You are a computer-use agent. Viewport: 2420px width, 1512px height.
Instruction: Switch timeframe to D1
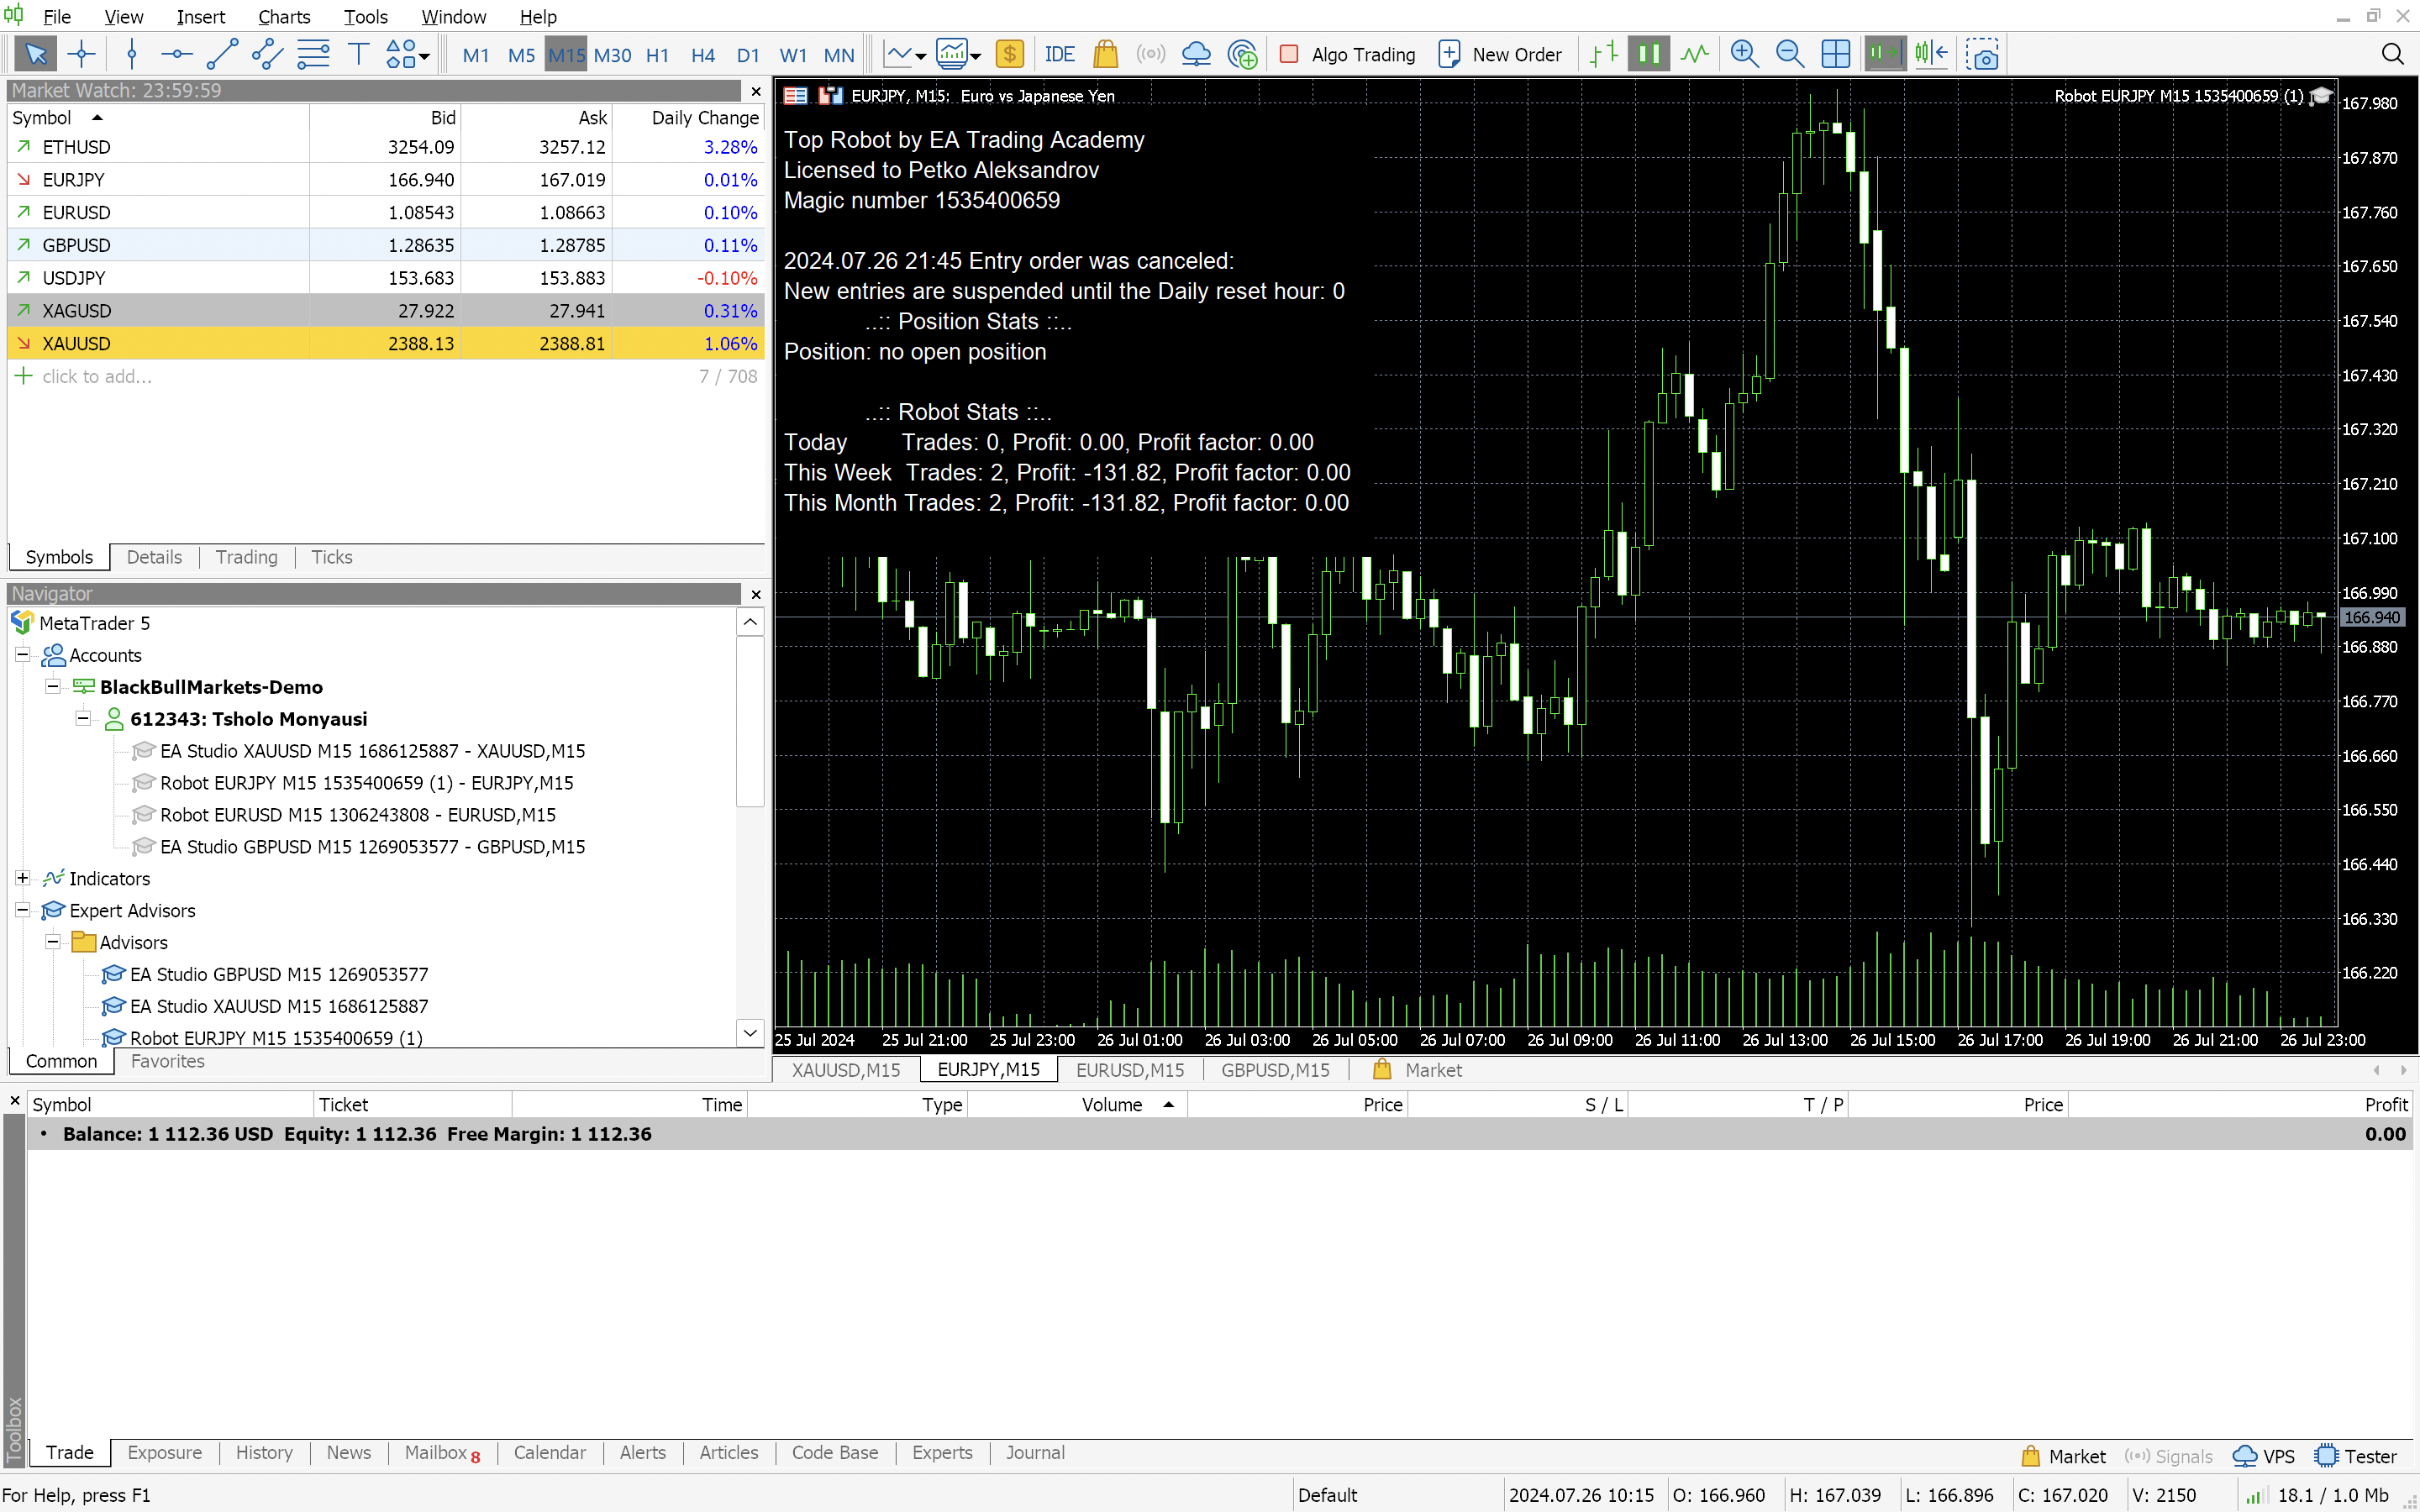coord(748,55)
